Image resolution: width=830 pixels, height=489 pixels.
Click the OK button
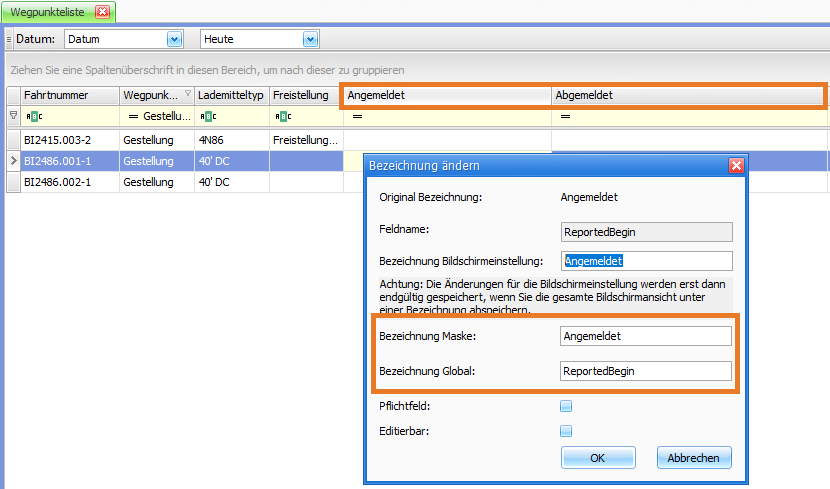click(598, 458)
